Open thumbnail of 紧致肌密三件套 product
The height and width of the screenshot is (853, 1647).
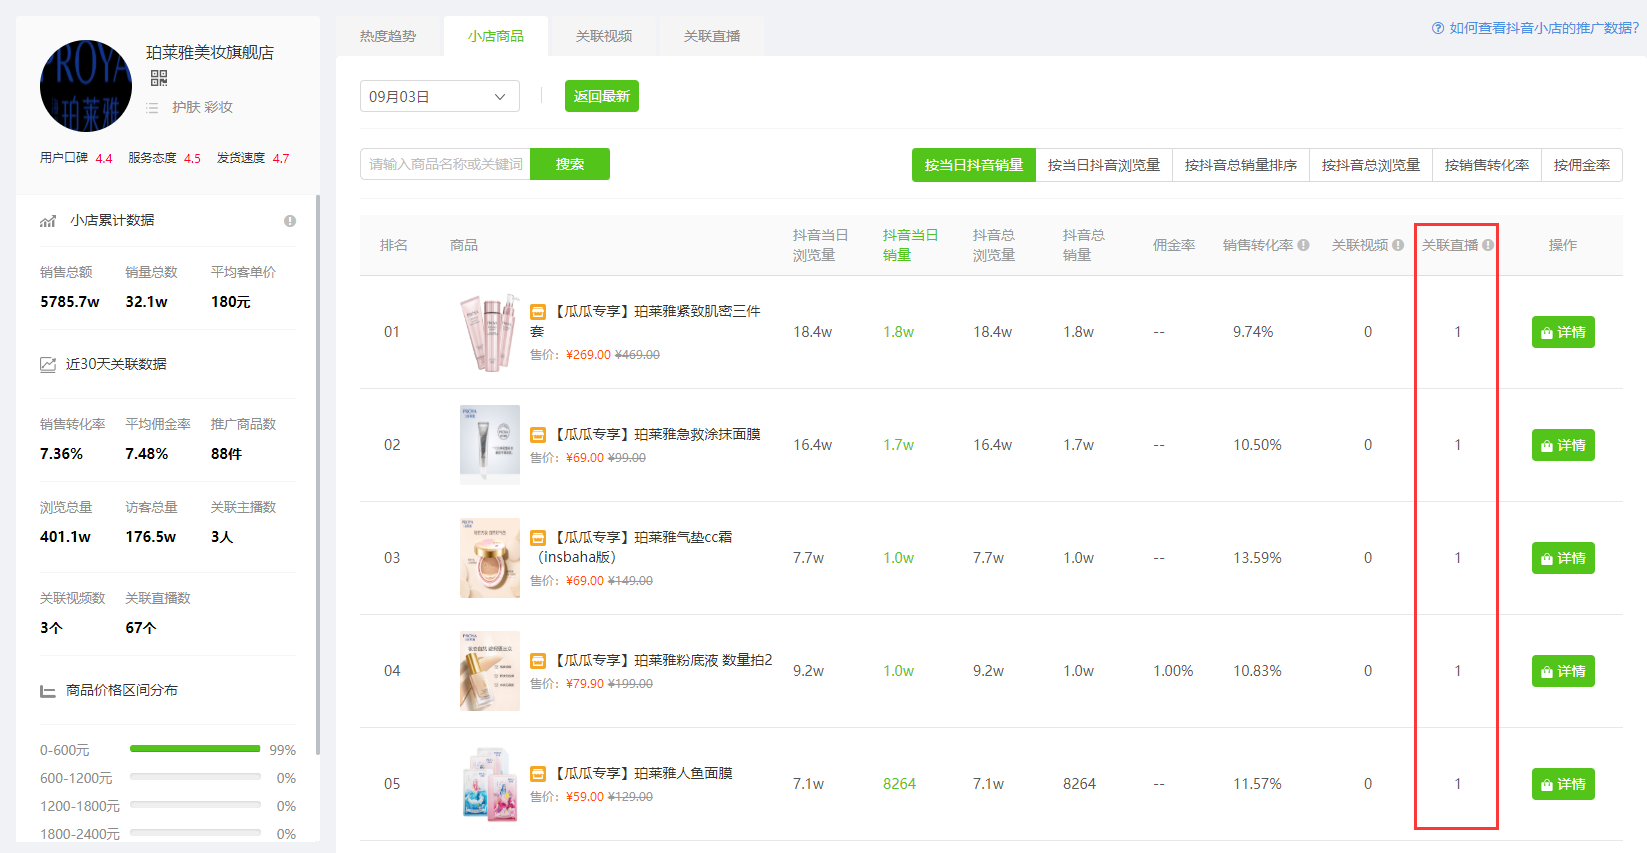[x=490, y=332]
